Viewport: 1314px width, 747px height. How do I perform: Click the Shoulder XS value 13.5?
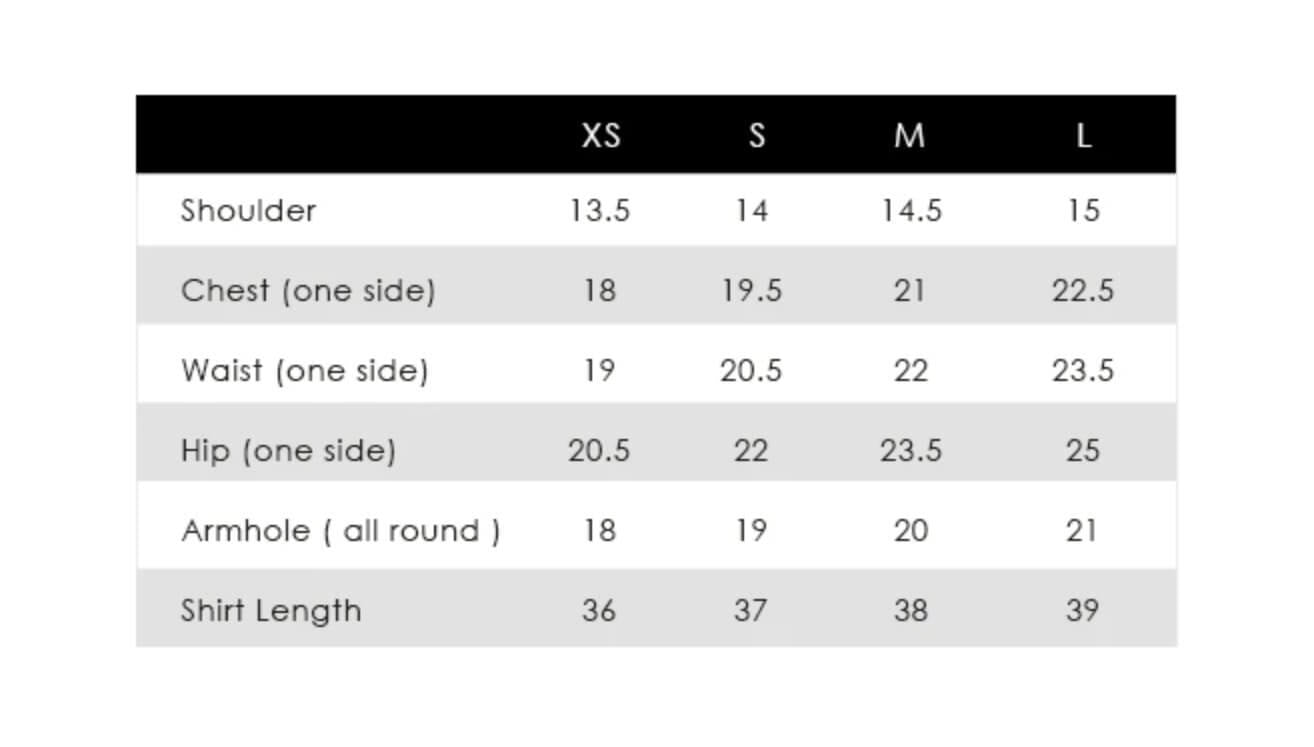pos(600,211)
